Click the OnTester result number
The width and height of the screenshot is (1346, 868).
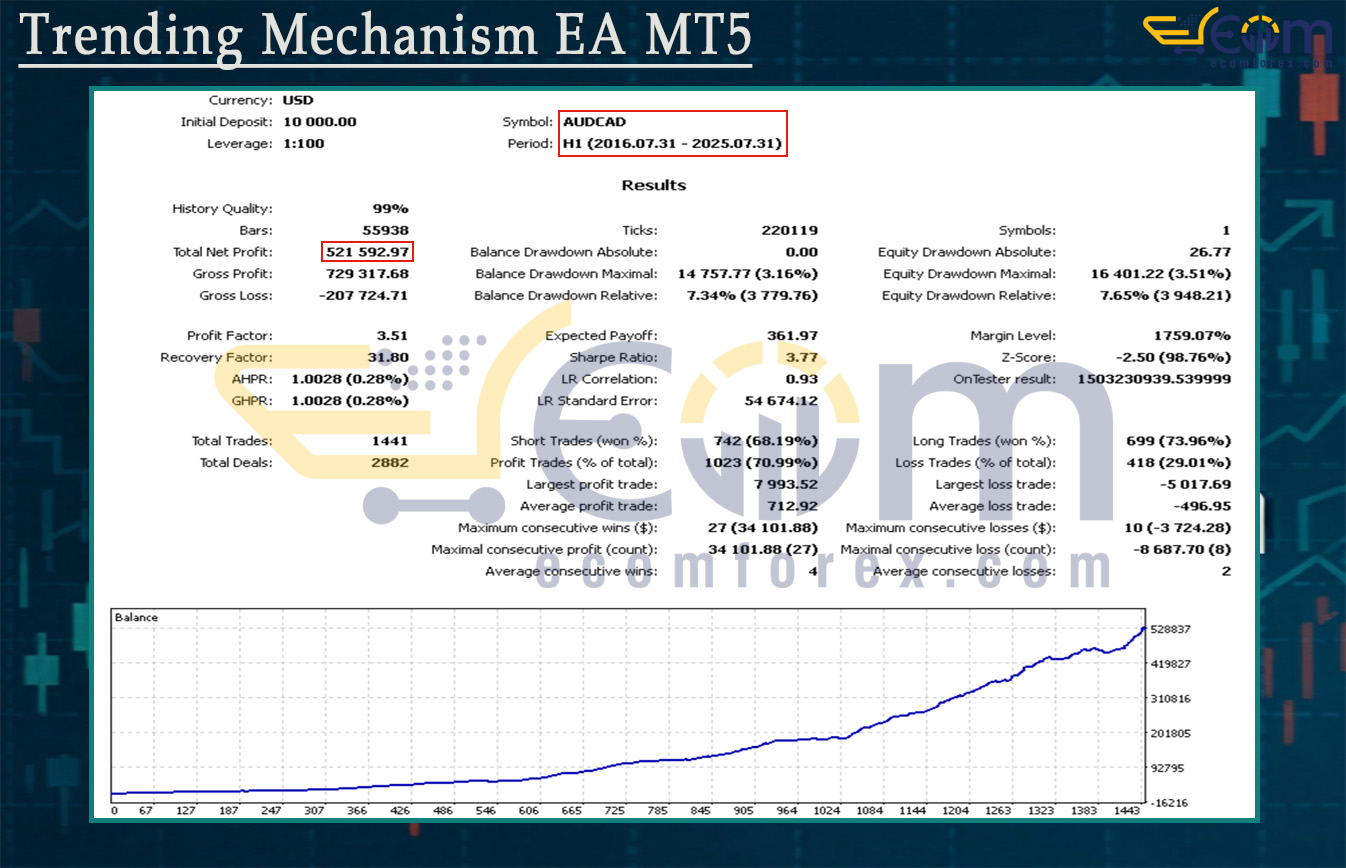click(x=1154, y=380)
